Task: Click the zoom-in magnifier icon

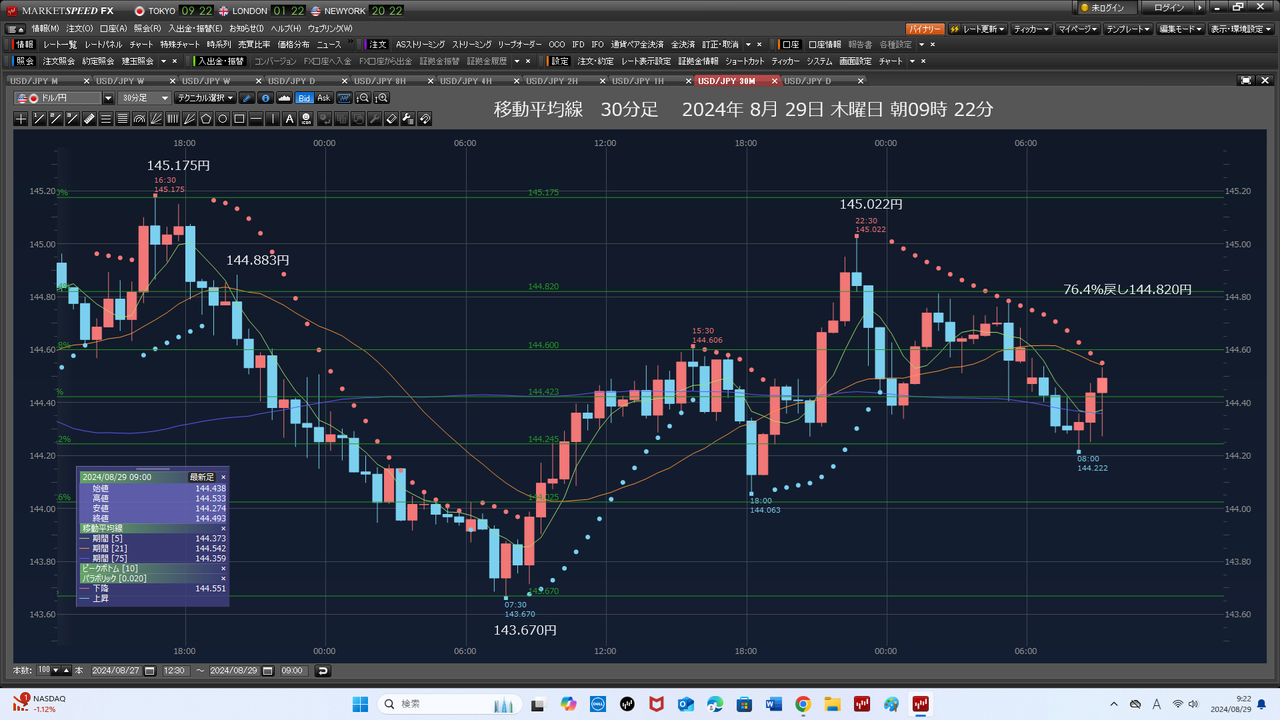Action: [381, 98]
